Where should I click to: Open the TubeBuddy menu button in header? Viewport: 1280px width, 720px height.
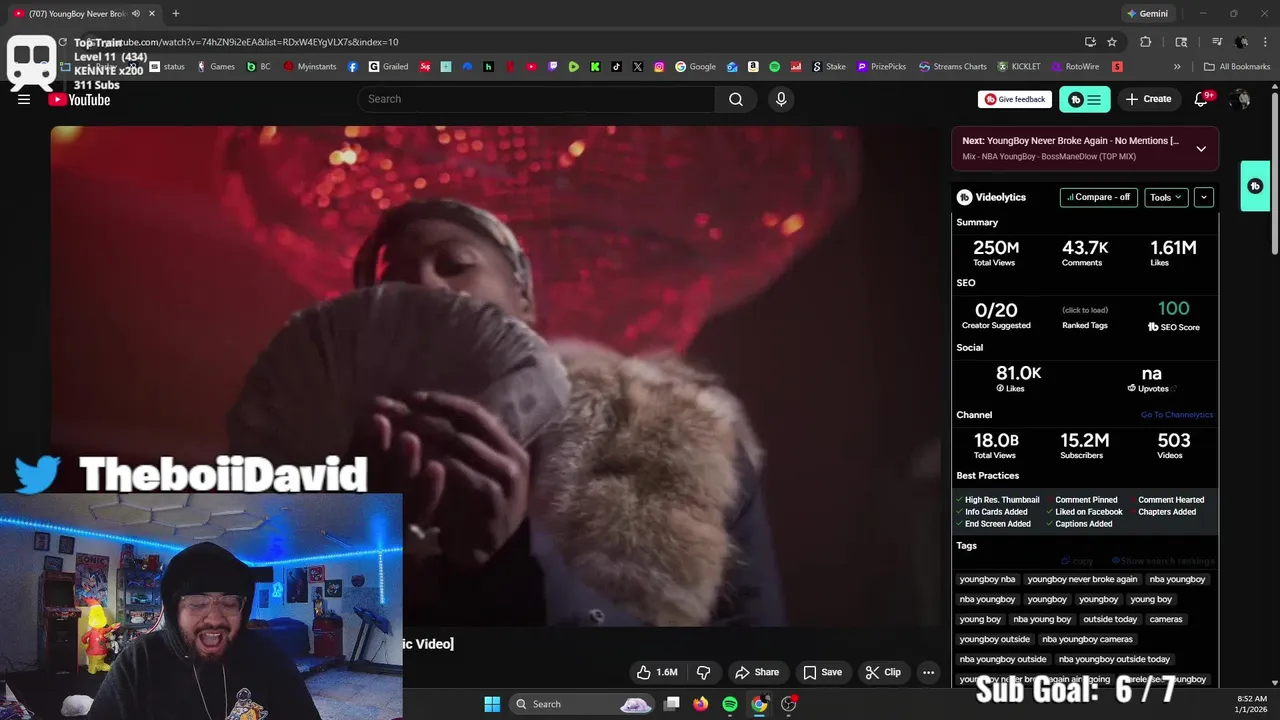(x=1084, y=99)
